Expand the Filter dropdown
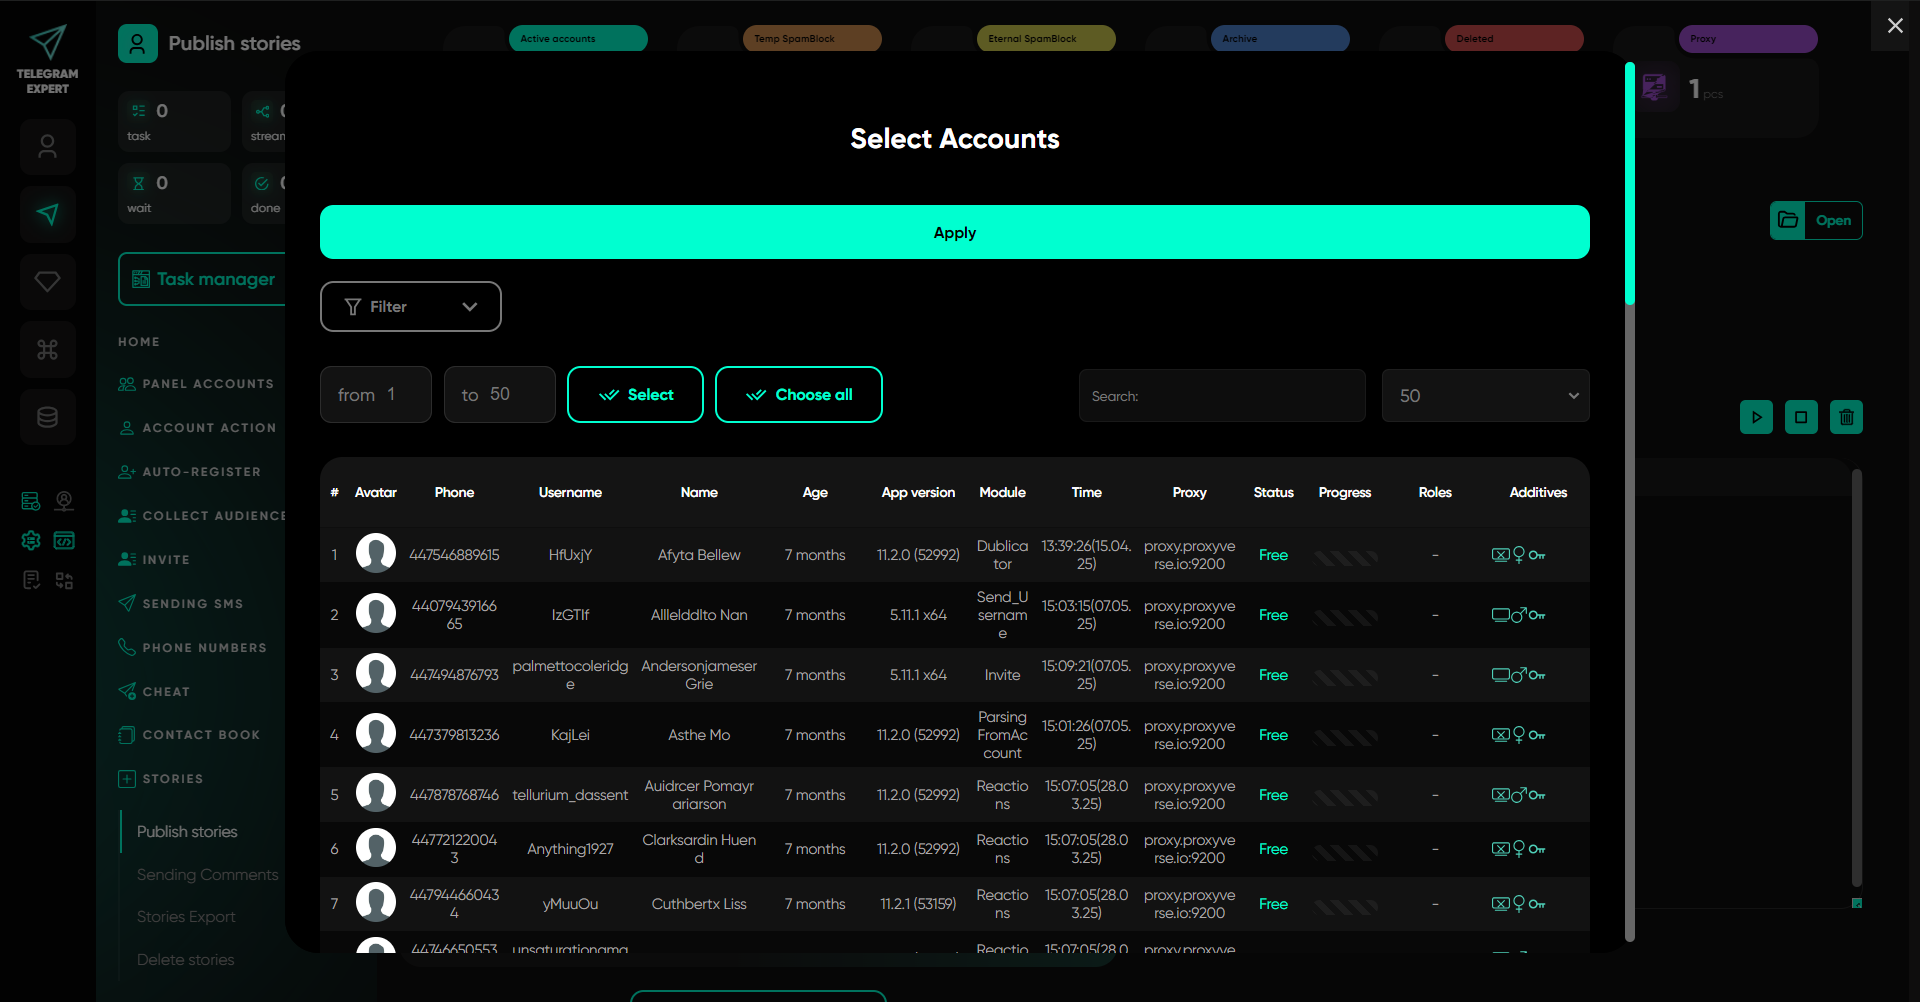 410,307
